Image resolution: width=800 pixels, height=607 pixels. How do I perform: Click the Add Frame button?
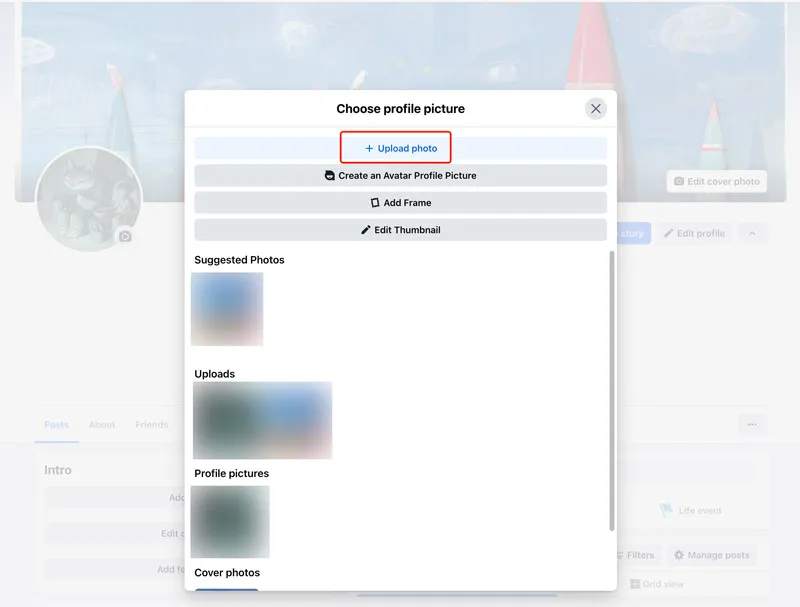(x=401, y=203)
